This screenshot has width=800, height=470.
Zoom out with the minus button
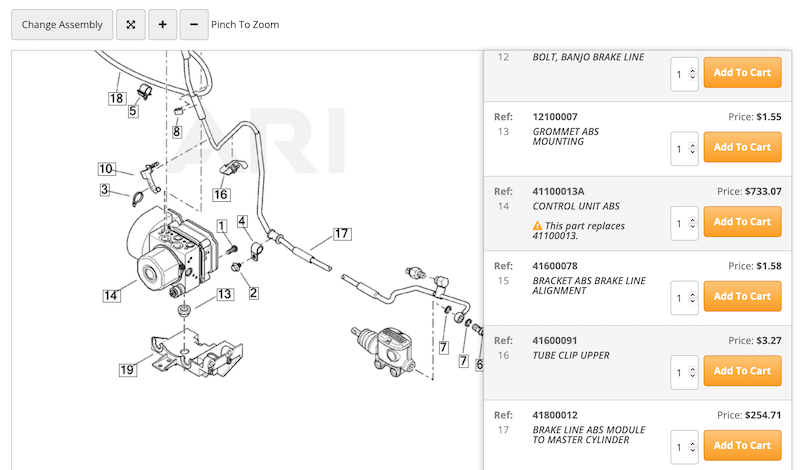[194, 24]
